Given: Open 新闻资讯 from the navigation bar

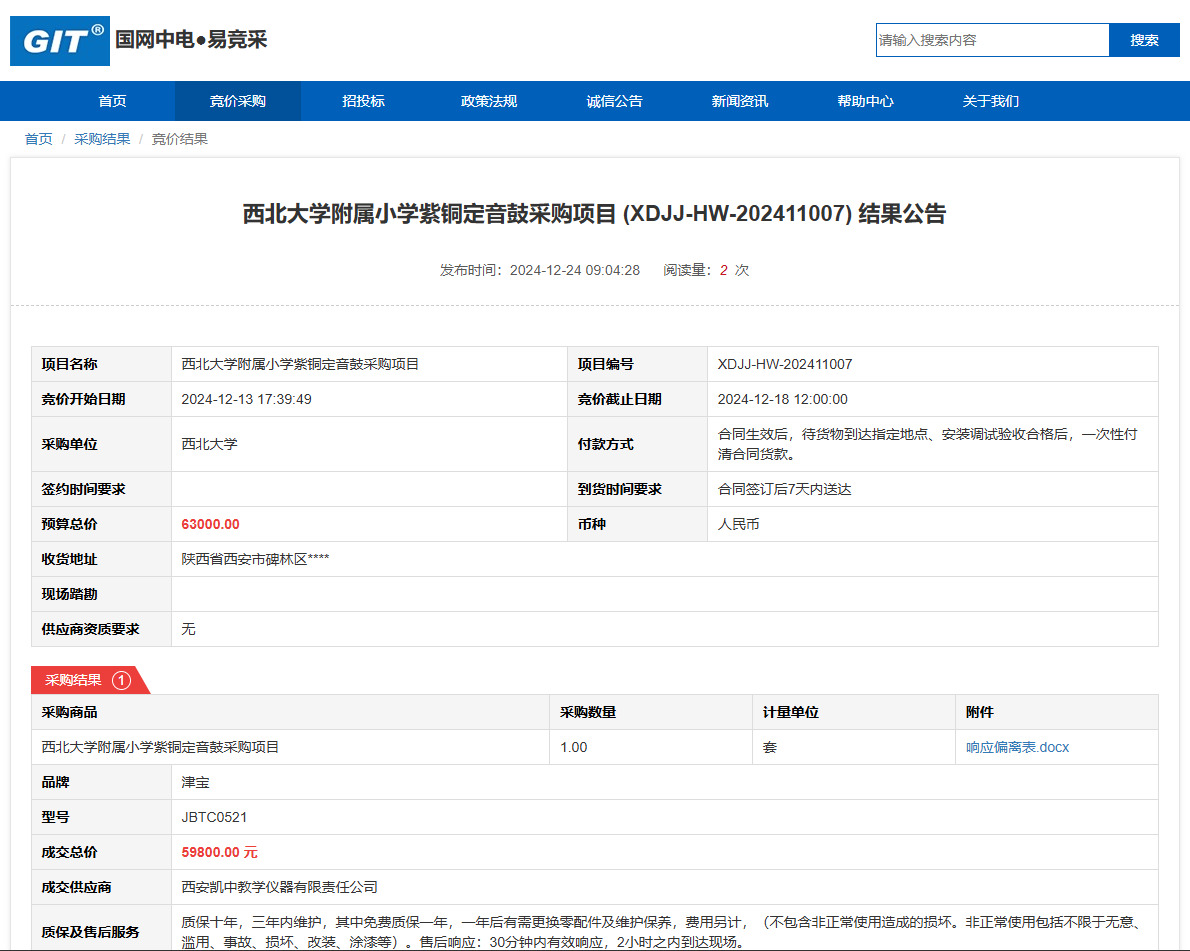Looking at the screenshot, I should point(740,101).
